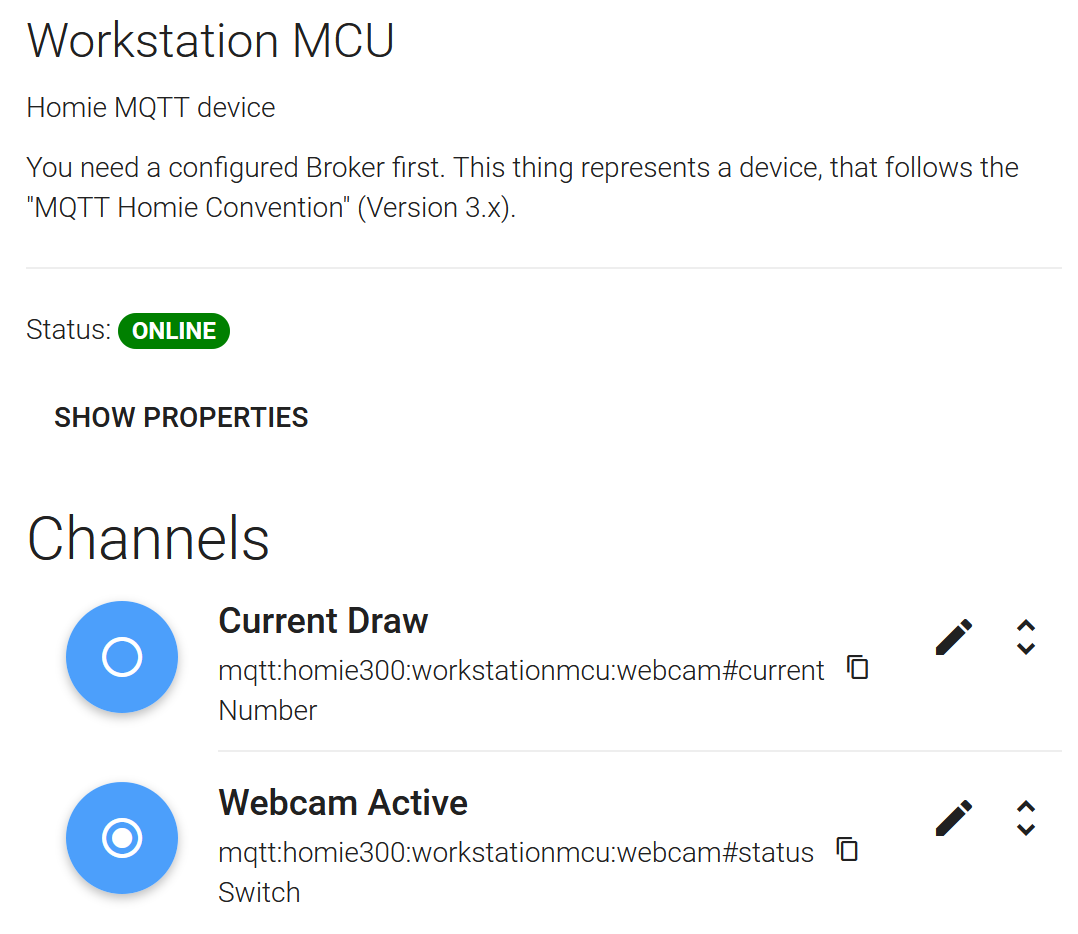Click the Workstation MCU heading

[210, 41]
